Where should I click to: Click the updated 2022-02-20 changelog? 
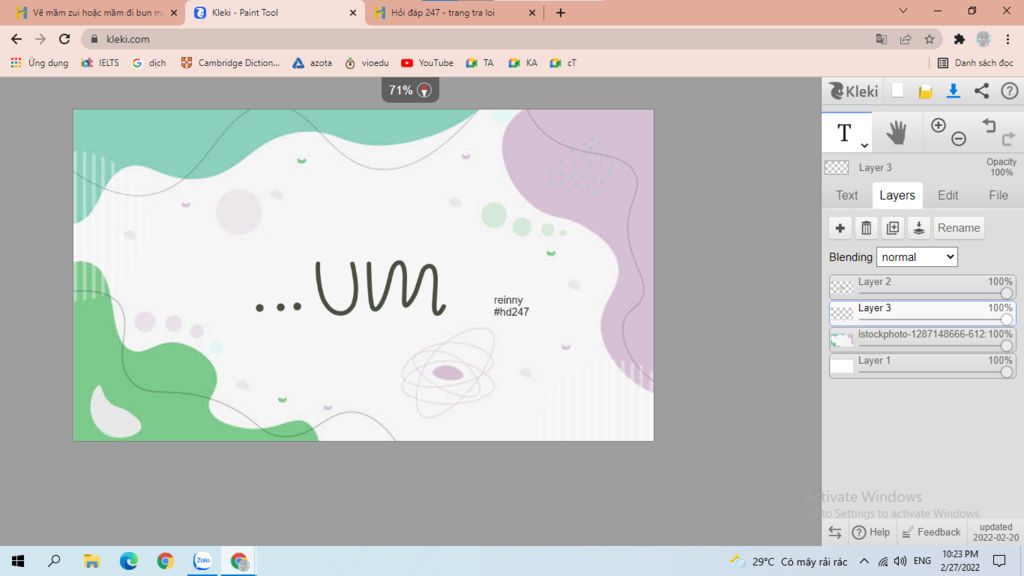995,532
